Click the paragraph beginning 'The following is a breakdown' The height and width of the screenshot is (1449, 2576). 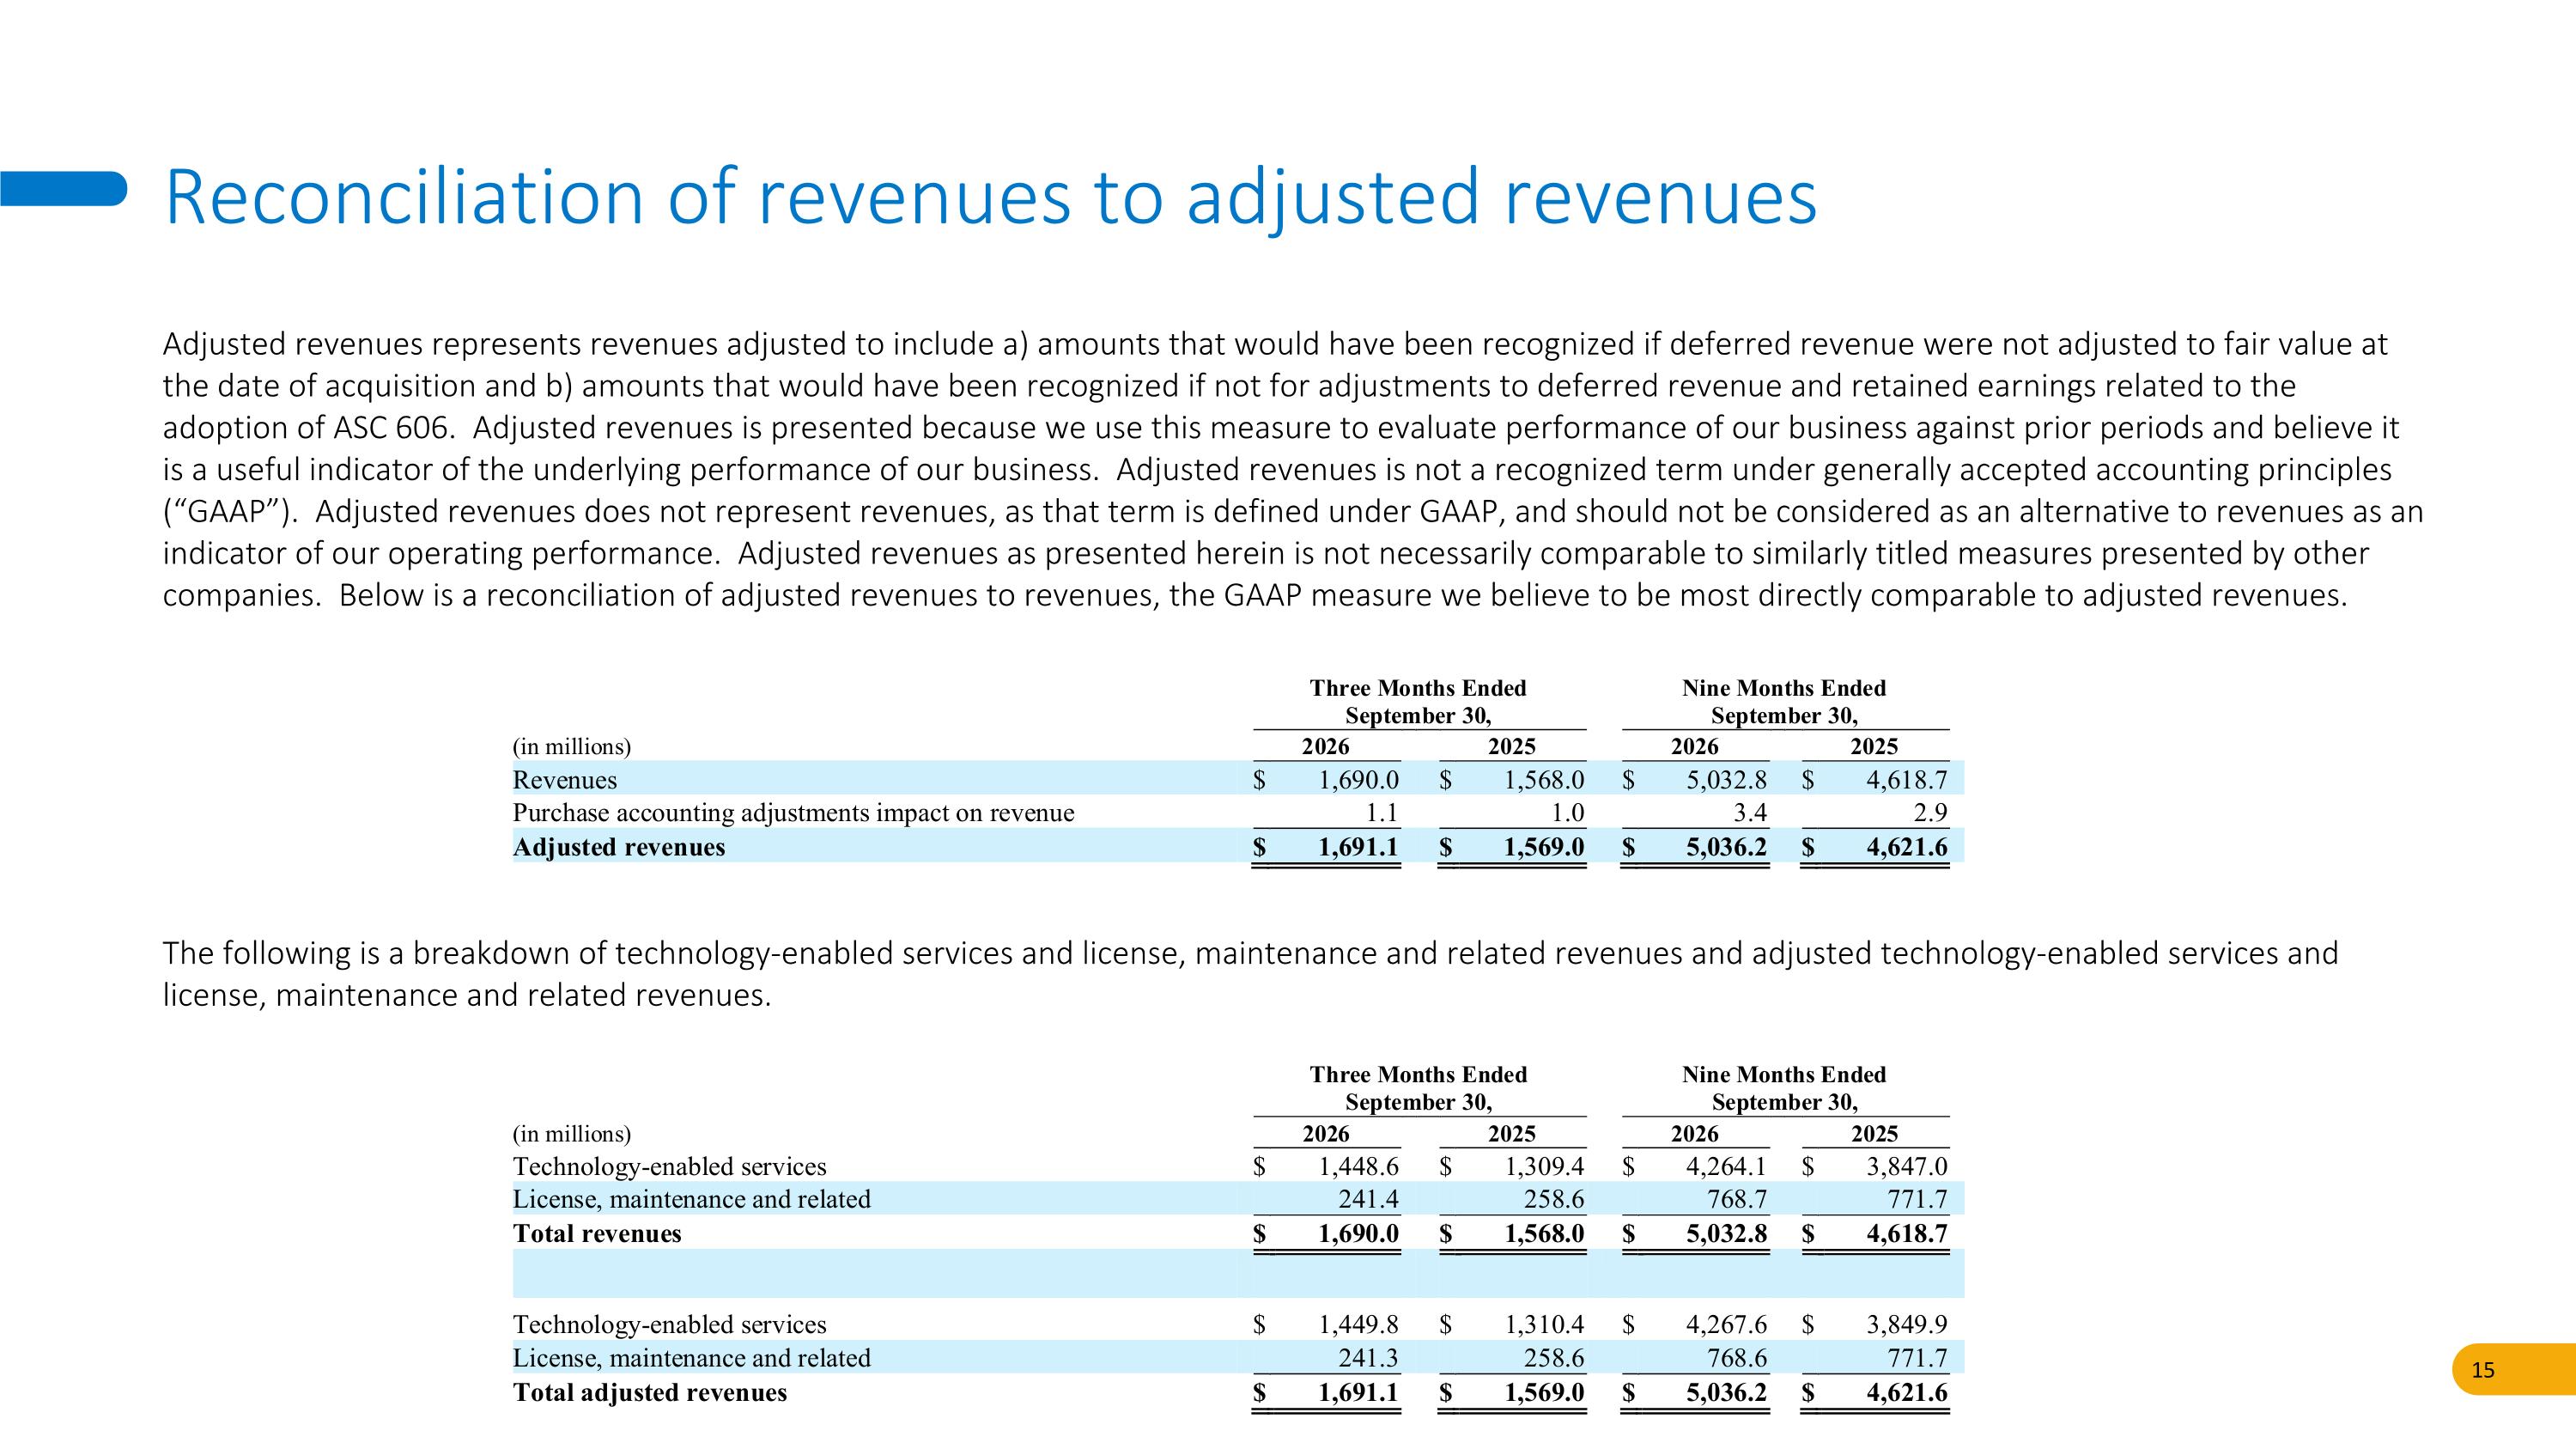[1250, 974]
